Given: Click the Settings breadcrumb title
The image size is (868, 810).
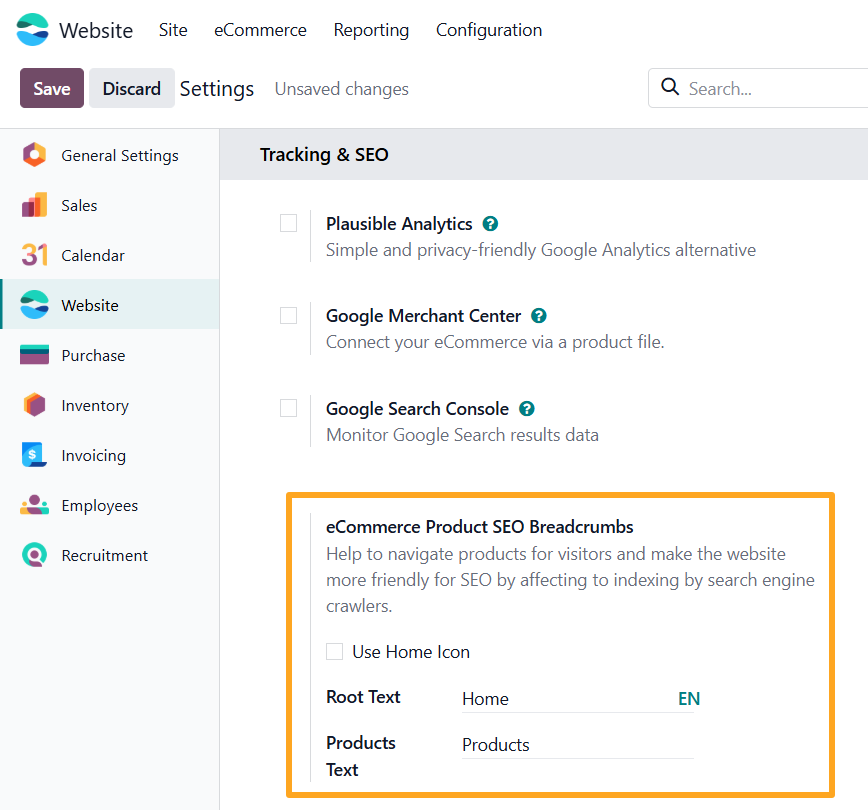Looking at the screenshot, I should click(216, 89).
